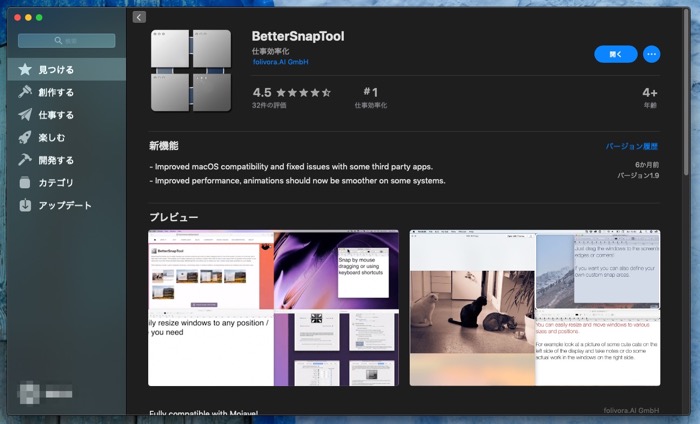Image resolution: width=700 pixels, height=424 pixels.
Task: Click the 新機能 heading
Action: (x=164, y=146)
